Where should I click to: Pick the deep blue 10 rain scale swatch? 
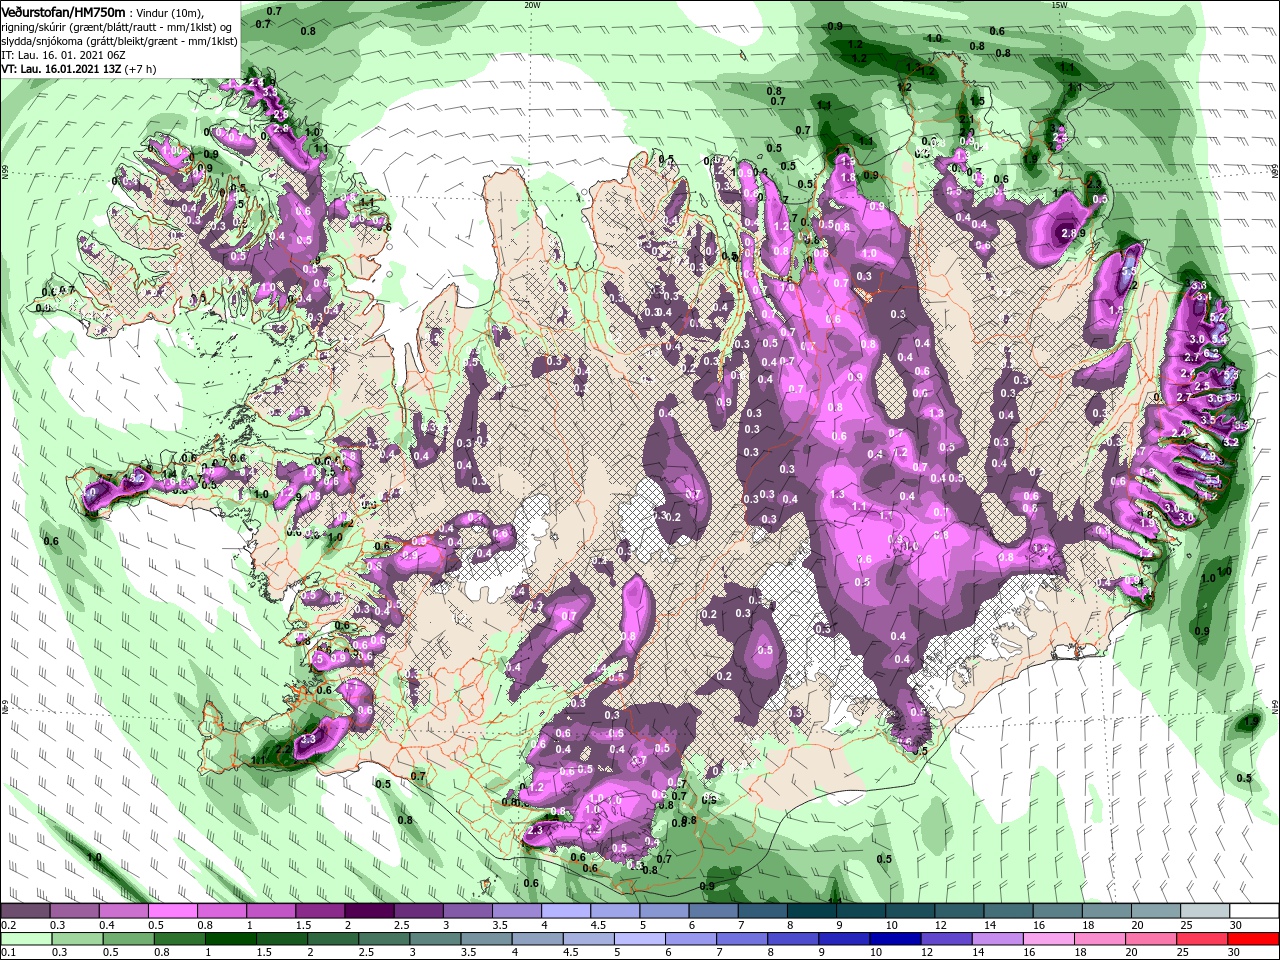pos(896,939)
